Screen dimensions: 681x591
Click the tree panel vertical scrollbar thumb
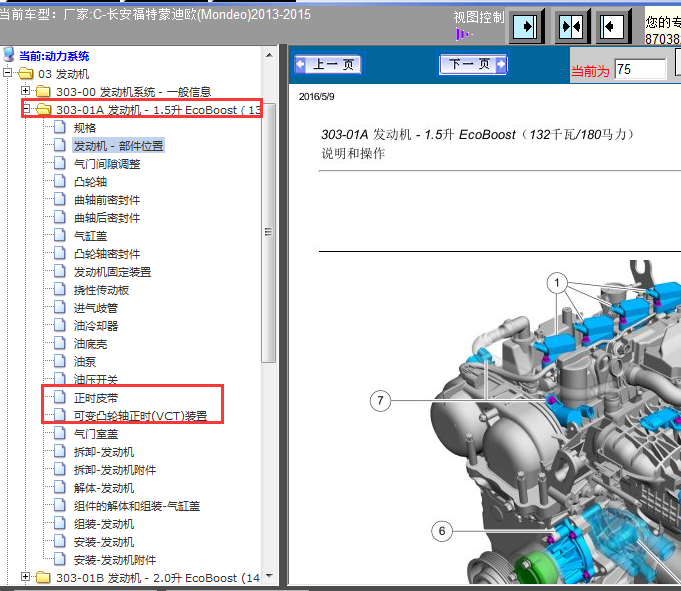point(269,232)
